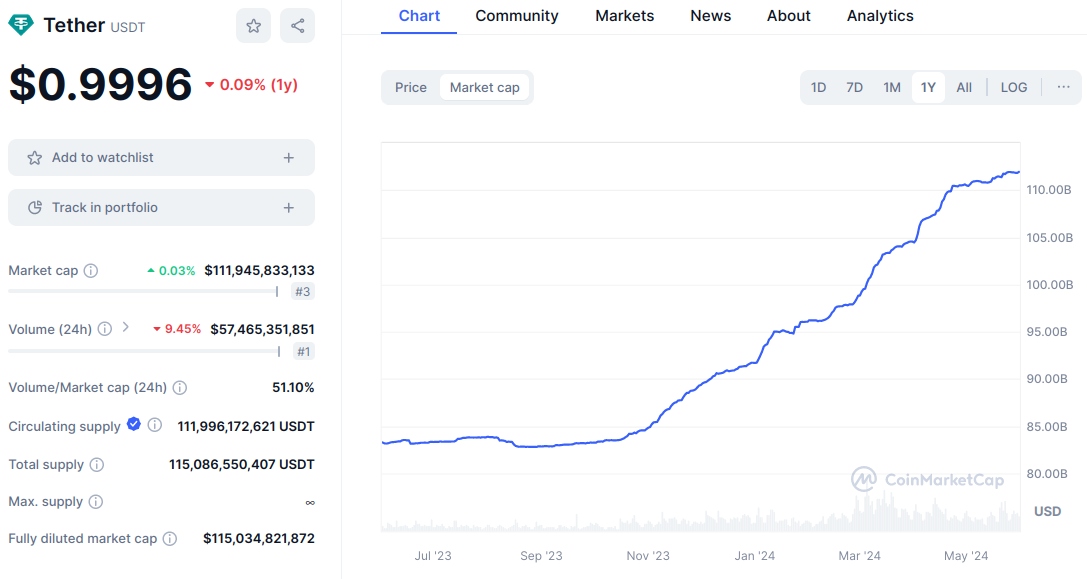Click the Volume (24h) rank progress bar
Image resolution: width=1087 pixels, height=579 pixels.
[144, 352]
